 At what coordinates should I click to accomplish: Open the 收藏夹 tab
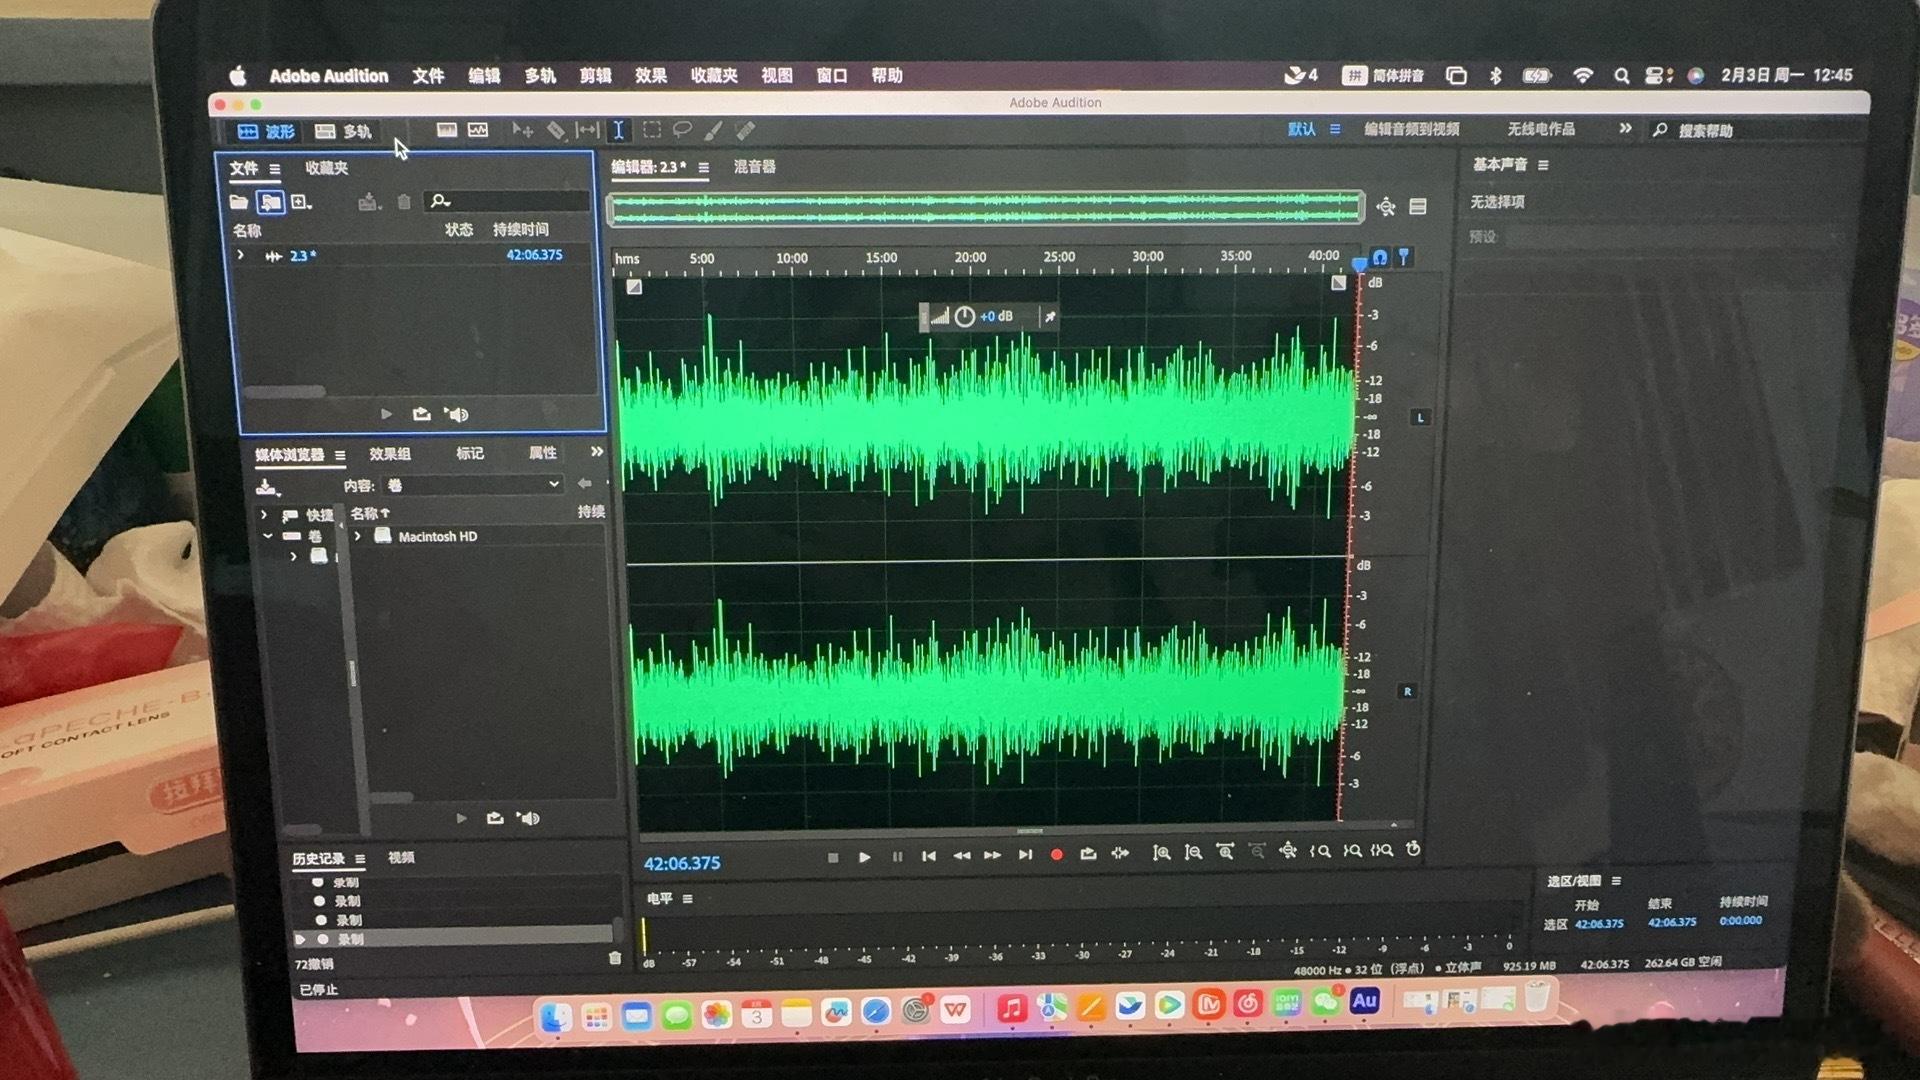327,168
